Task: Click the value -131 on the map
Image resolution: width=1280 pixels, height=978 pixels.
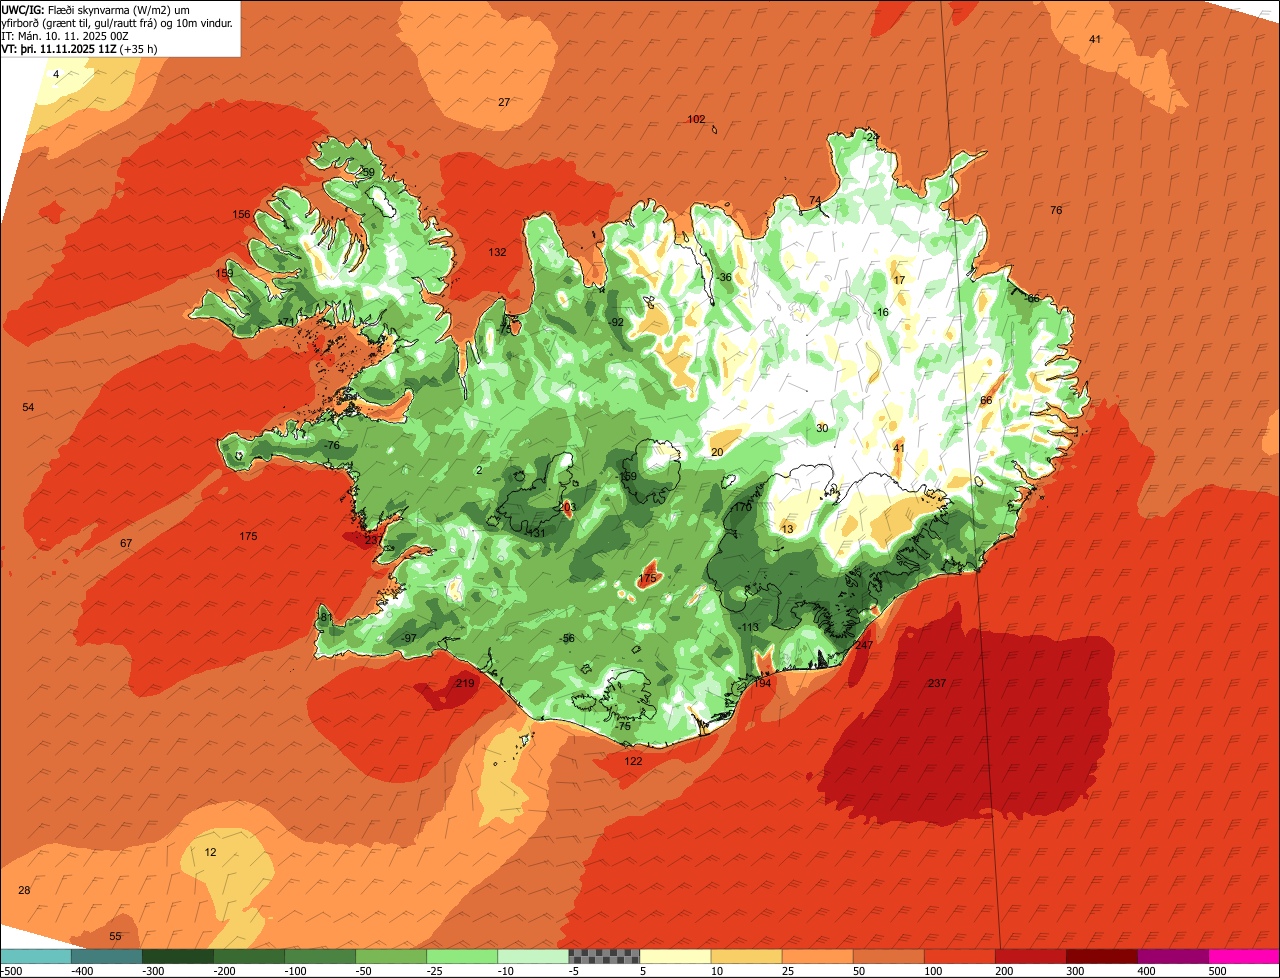Action: (x=535, y=533)
